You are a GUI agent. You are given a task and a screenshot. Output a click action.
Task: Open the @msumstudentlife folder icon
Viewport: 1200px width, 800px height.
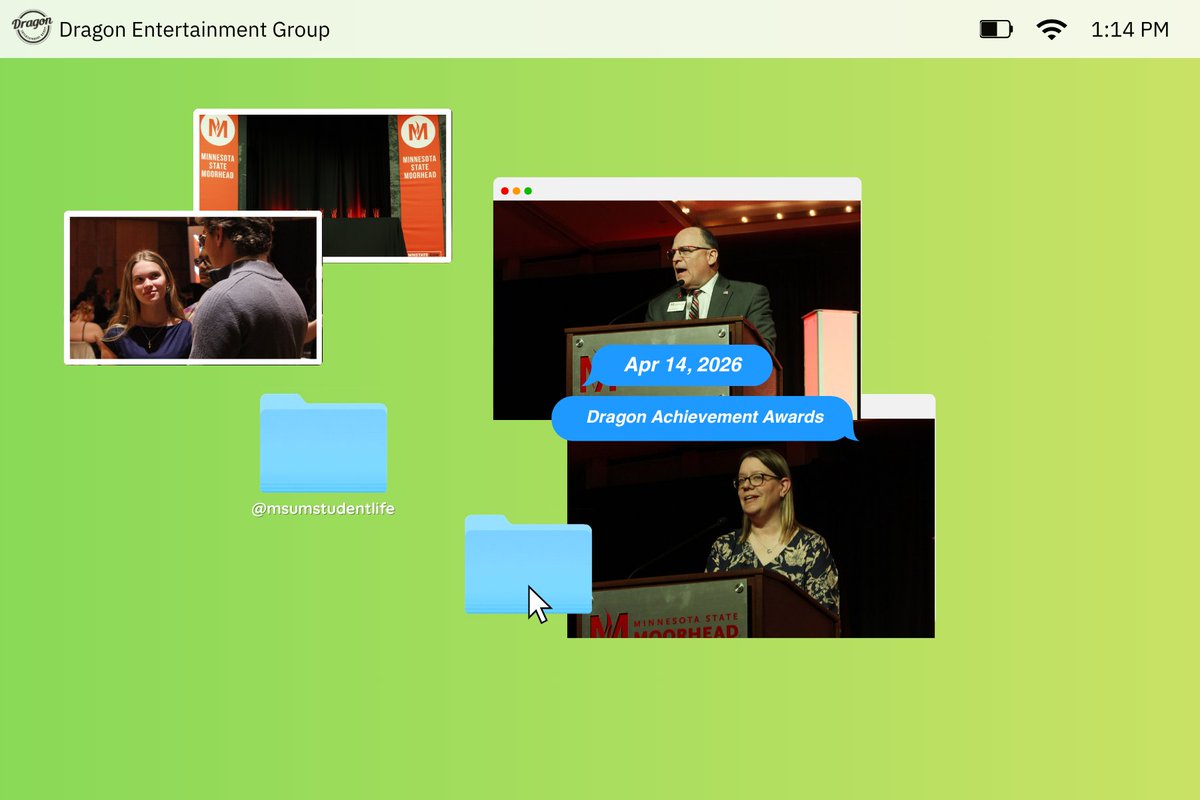(x=323, y=442)
